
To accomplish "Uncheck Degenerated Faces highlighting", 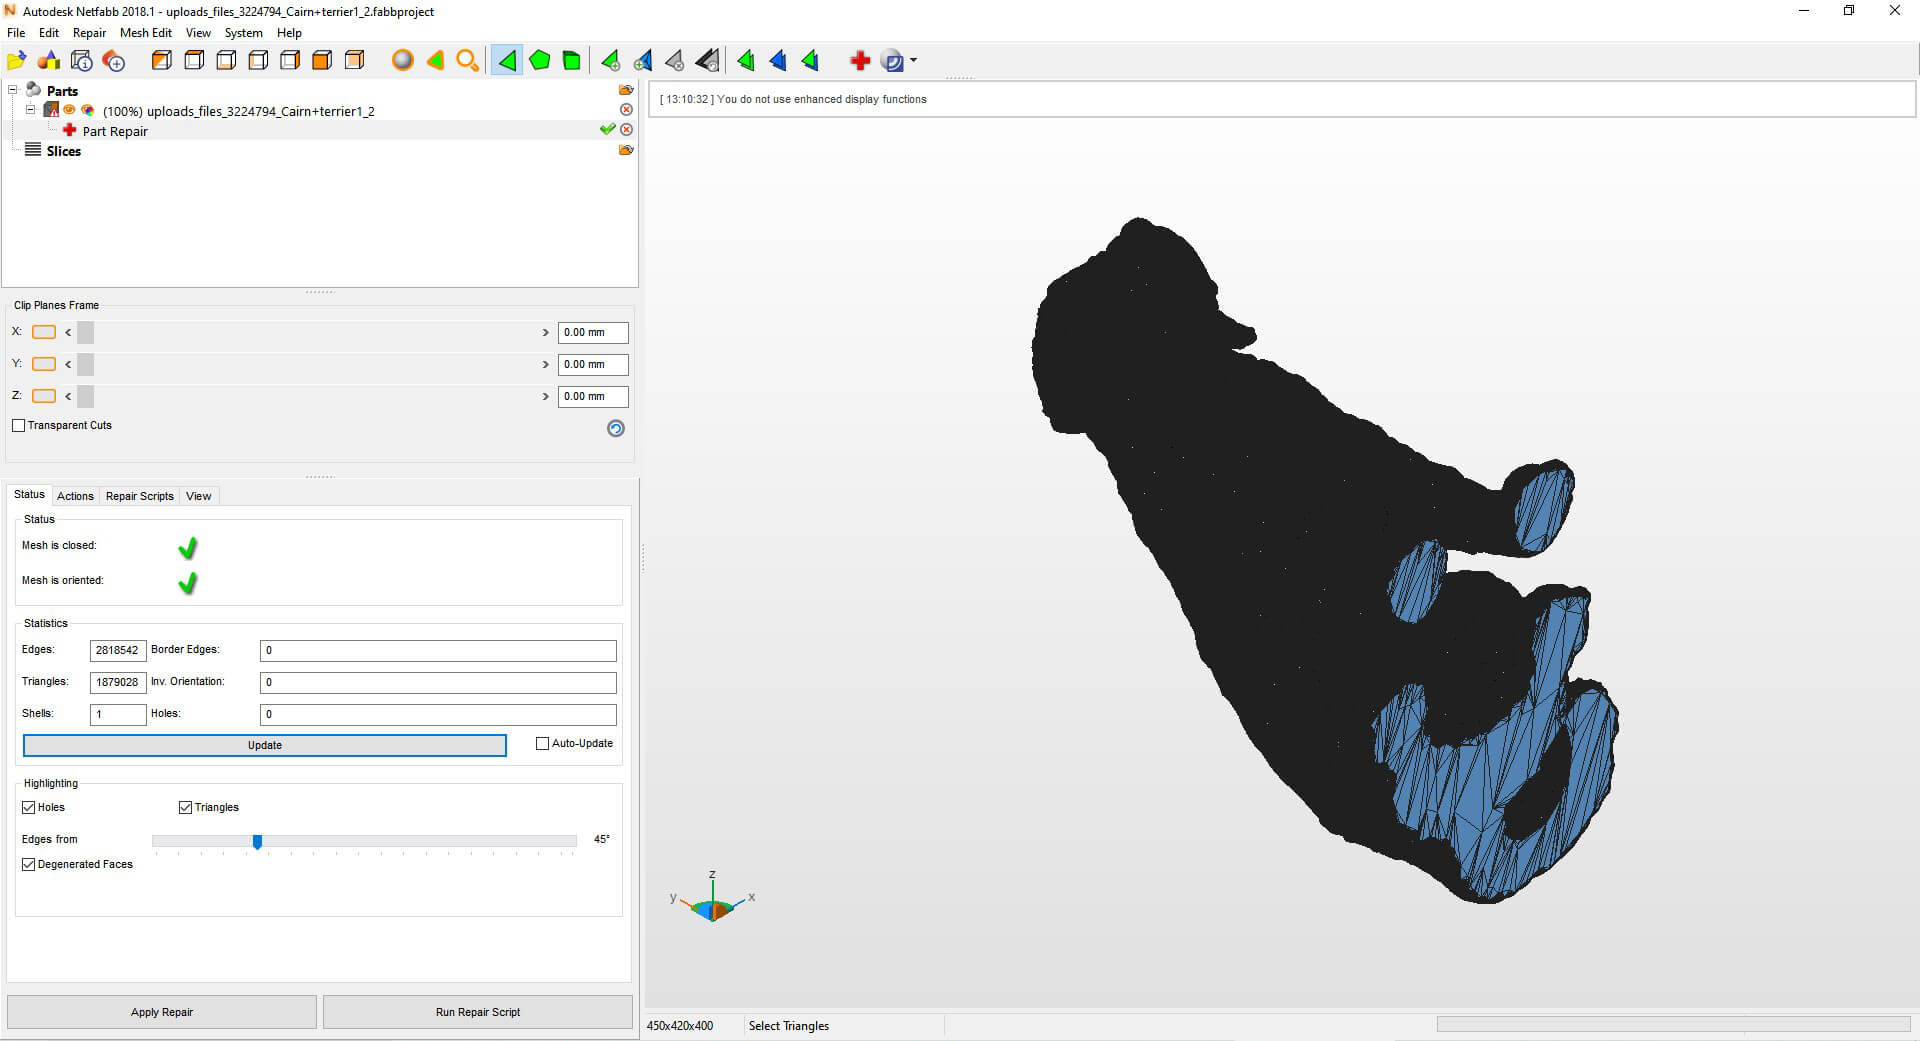I will 29,865.
